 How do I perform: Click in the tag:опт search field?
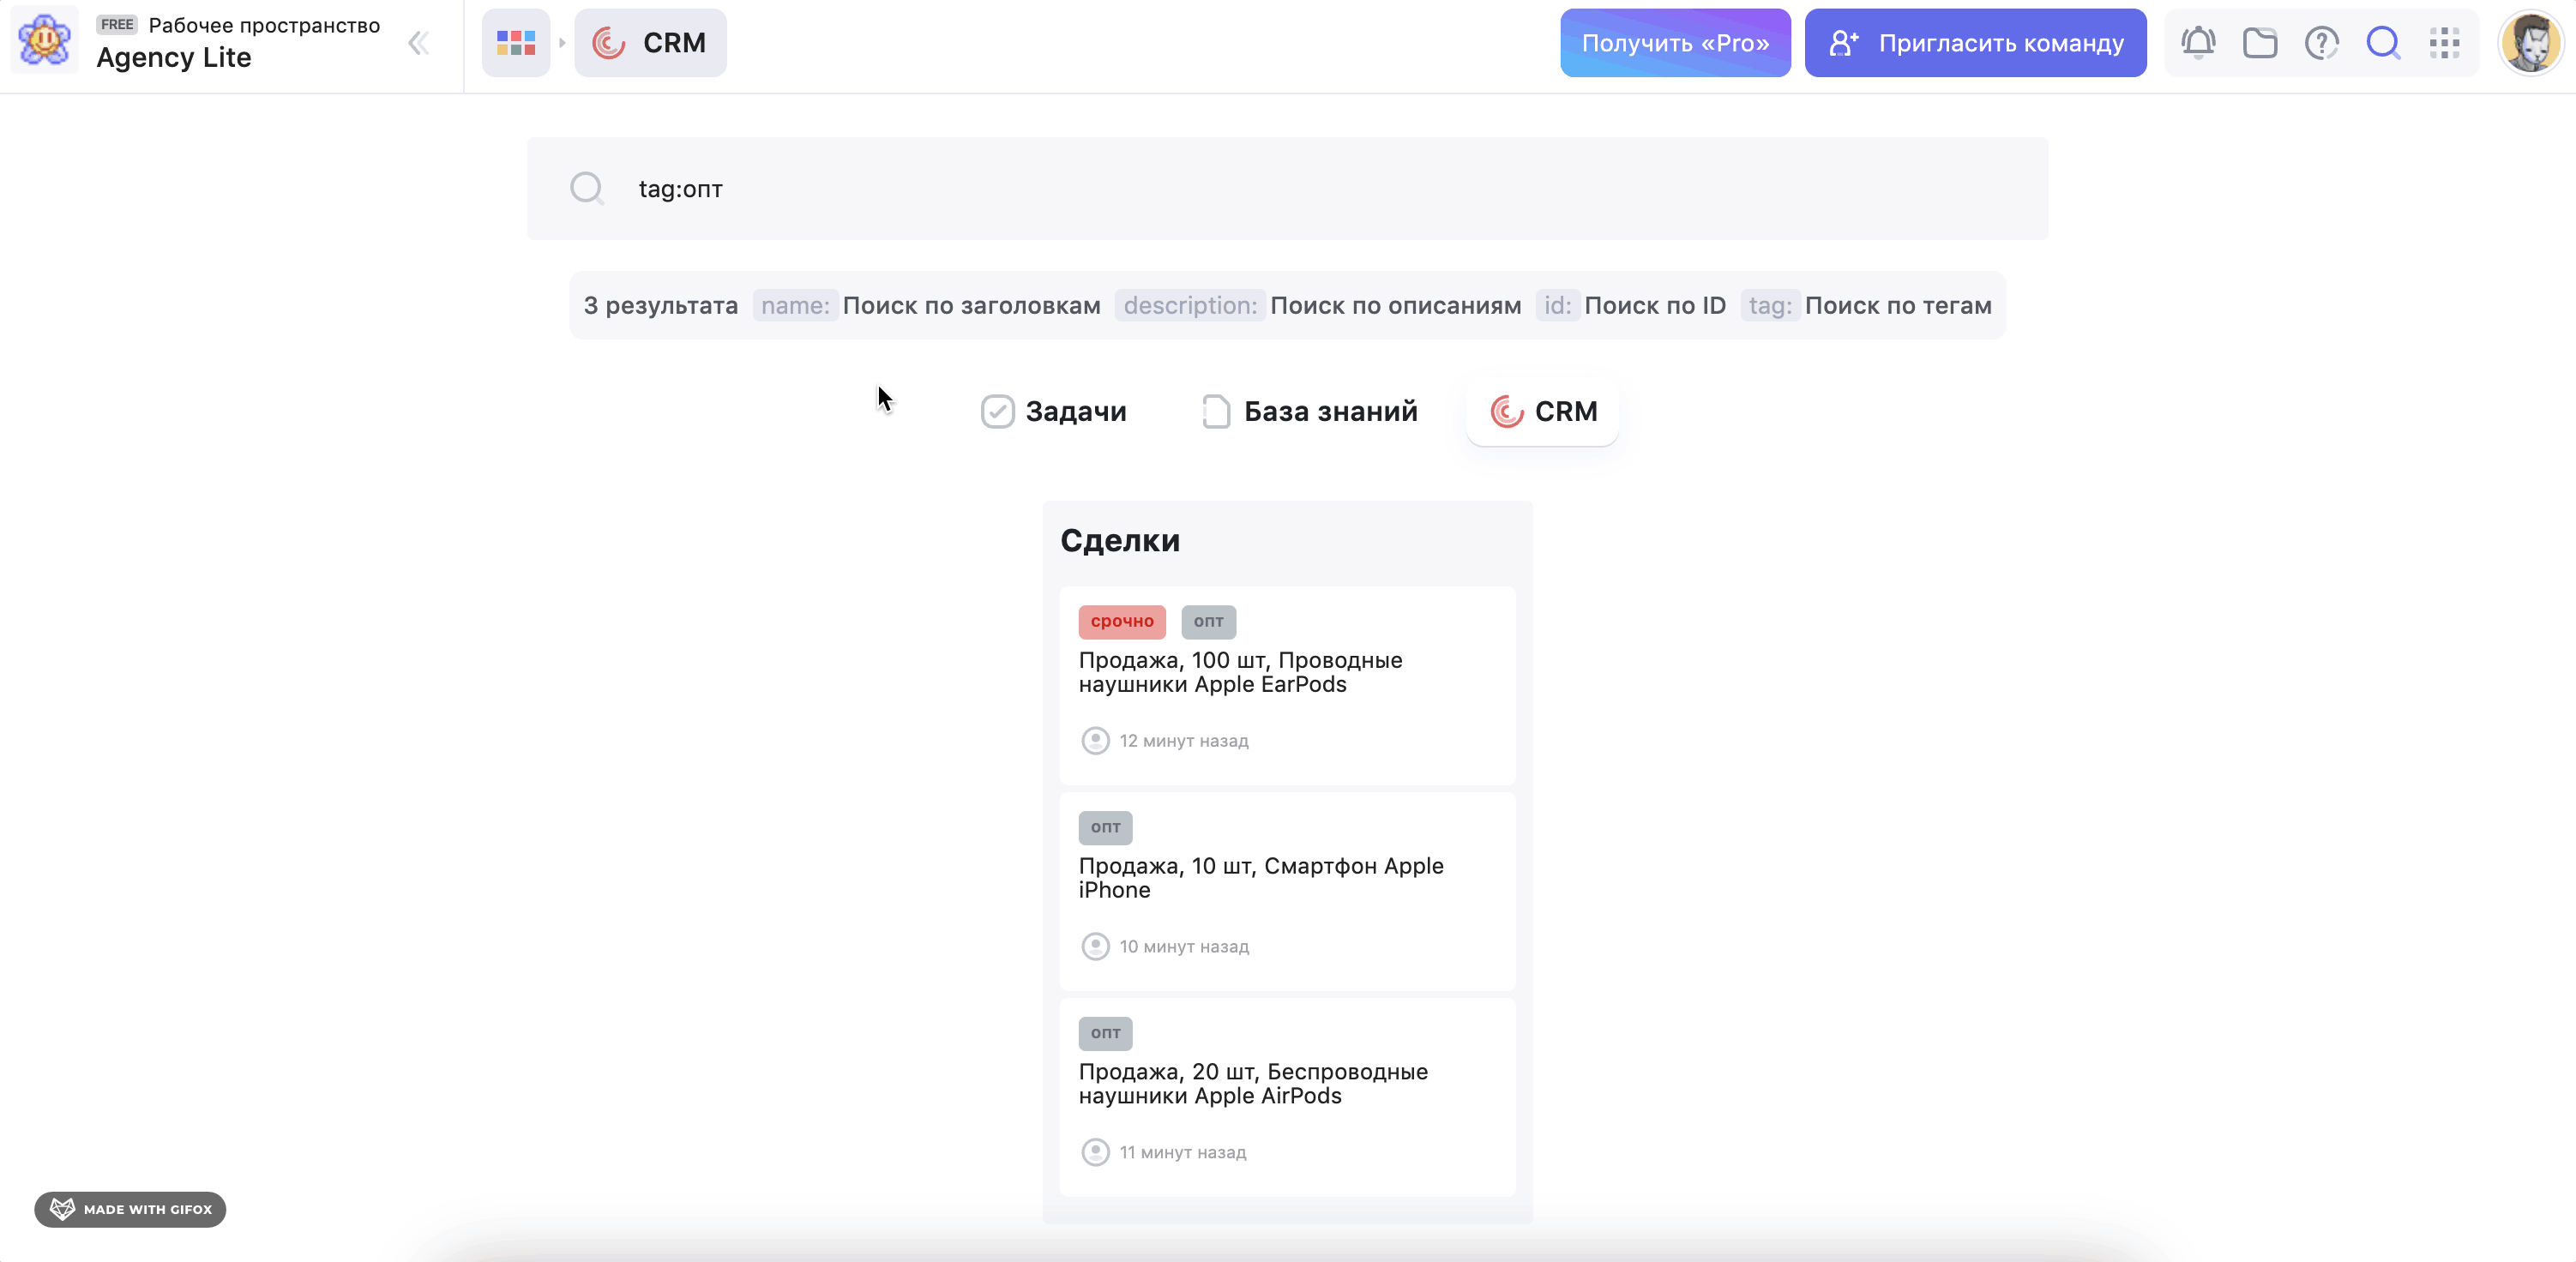1288,189
